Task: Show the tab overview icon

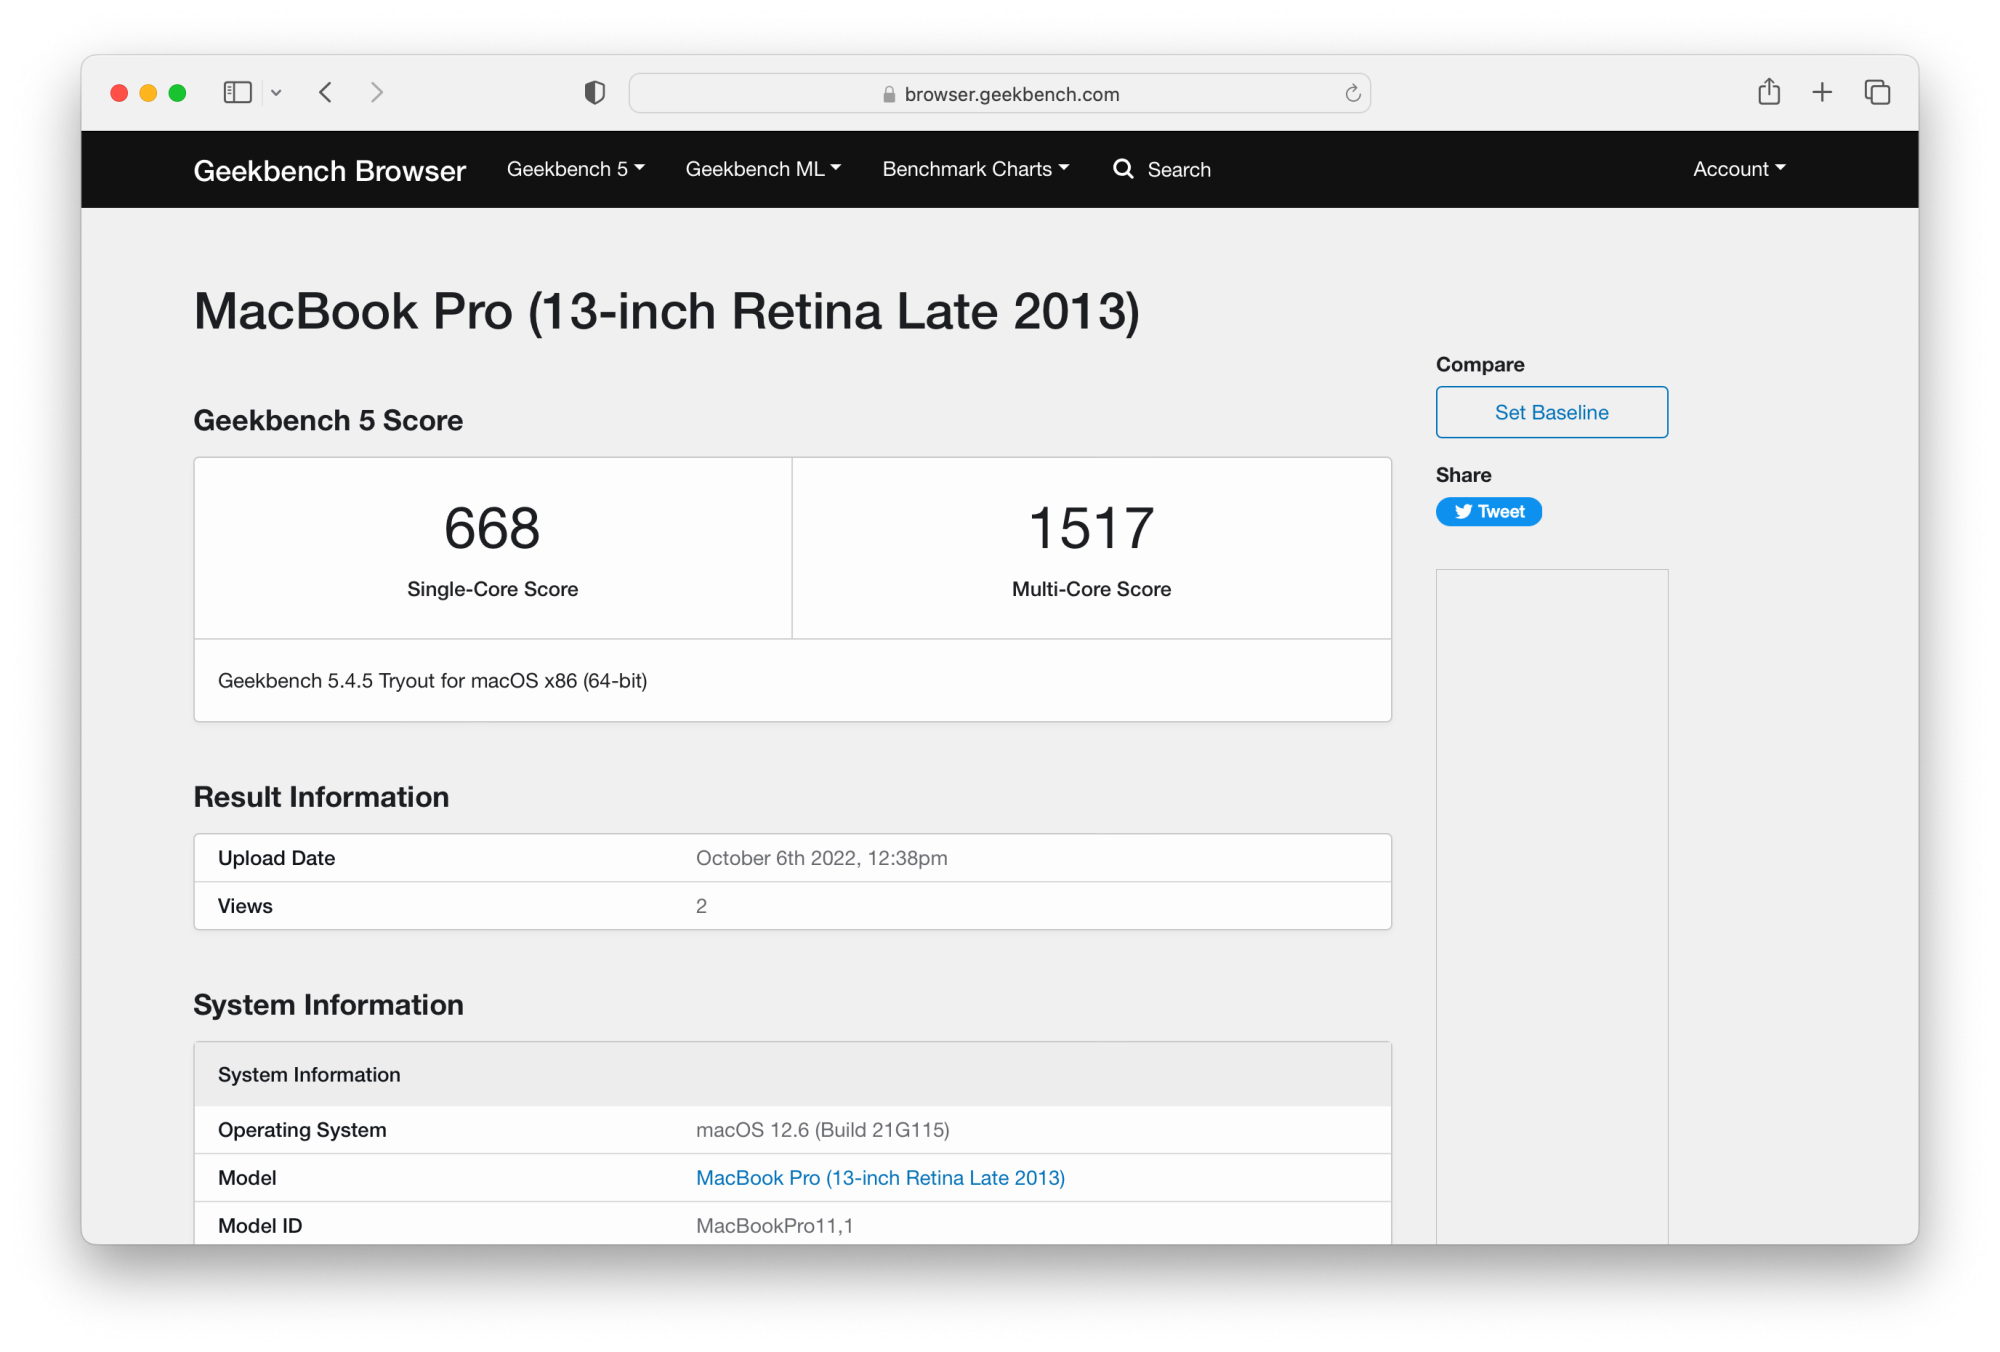Action: tap(1877, 92)
